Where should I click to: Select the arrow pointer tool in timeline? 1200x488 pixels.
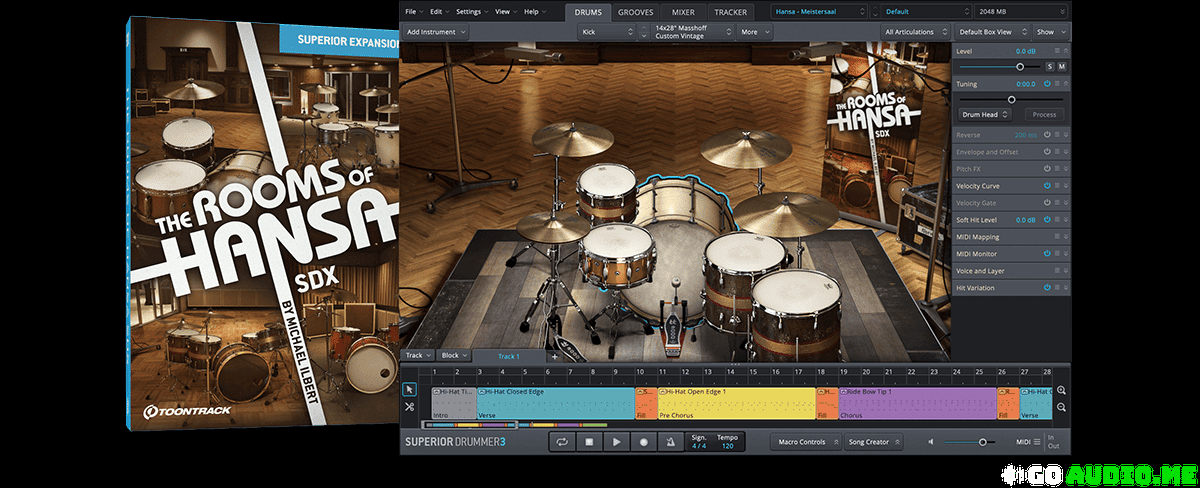(410, 390)
